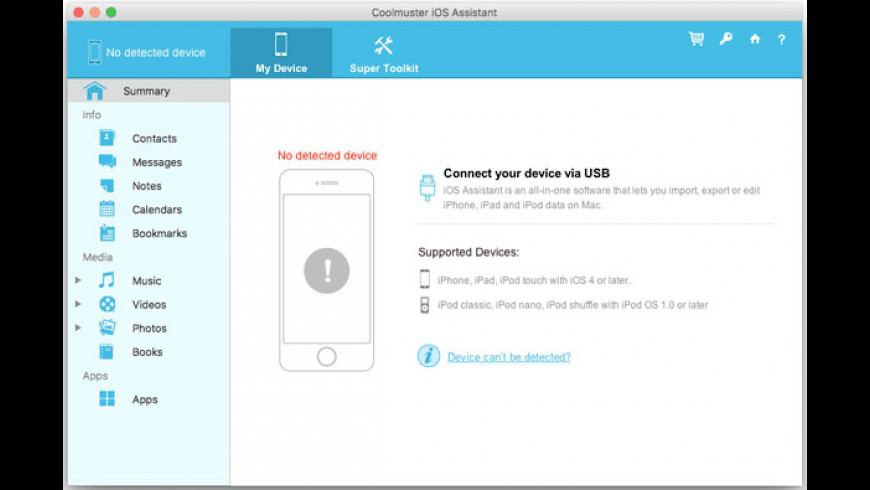Click the USB connector icon
Image resolution: width=870 pixels, height=490 pixels.
click(x=427, y=188)
